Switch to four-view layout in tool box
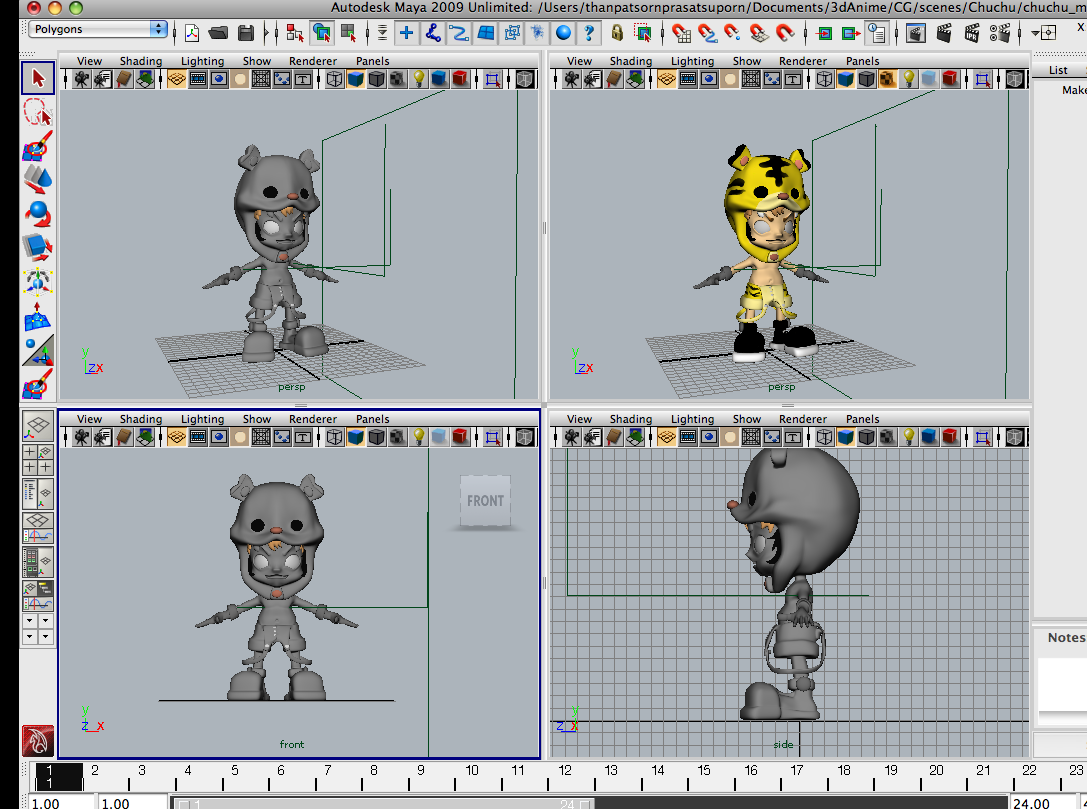 pos(37,460)
